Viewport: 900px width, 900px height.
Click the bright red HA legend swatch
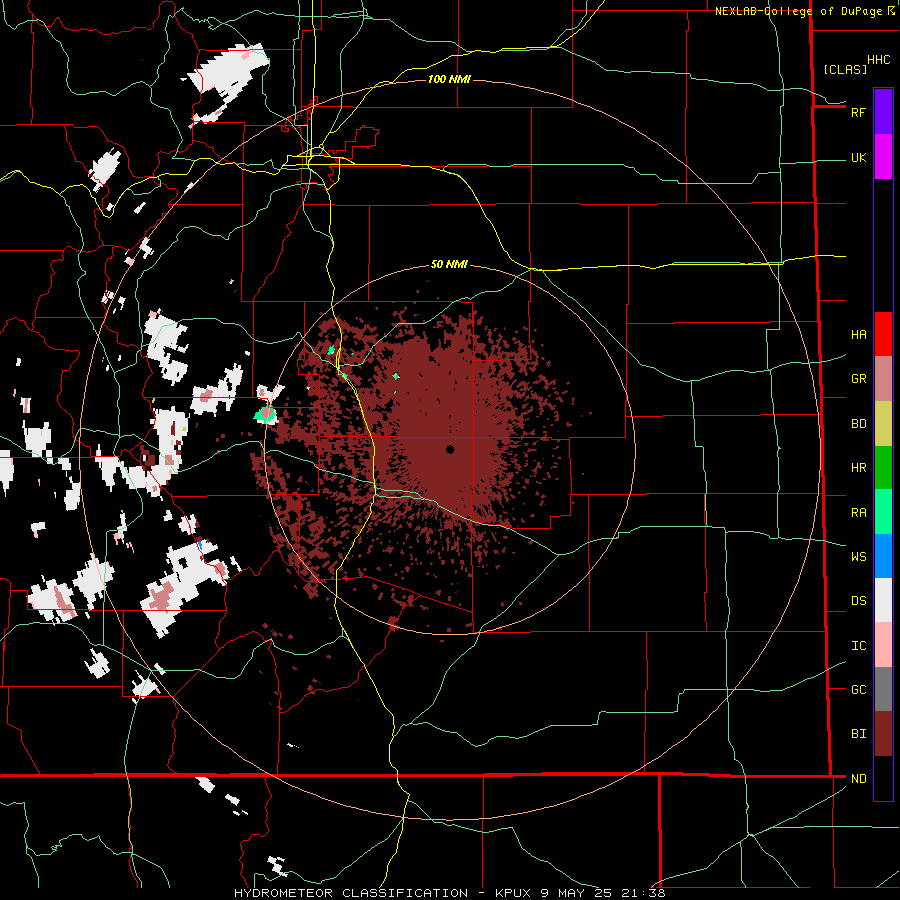tap(883, 334)
